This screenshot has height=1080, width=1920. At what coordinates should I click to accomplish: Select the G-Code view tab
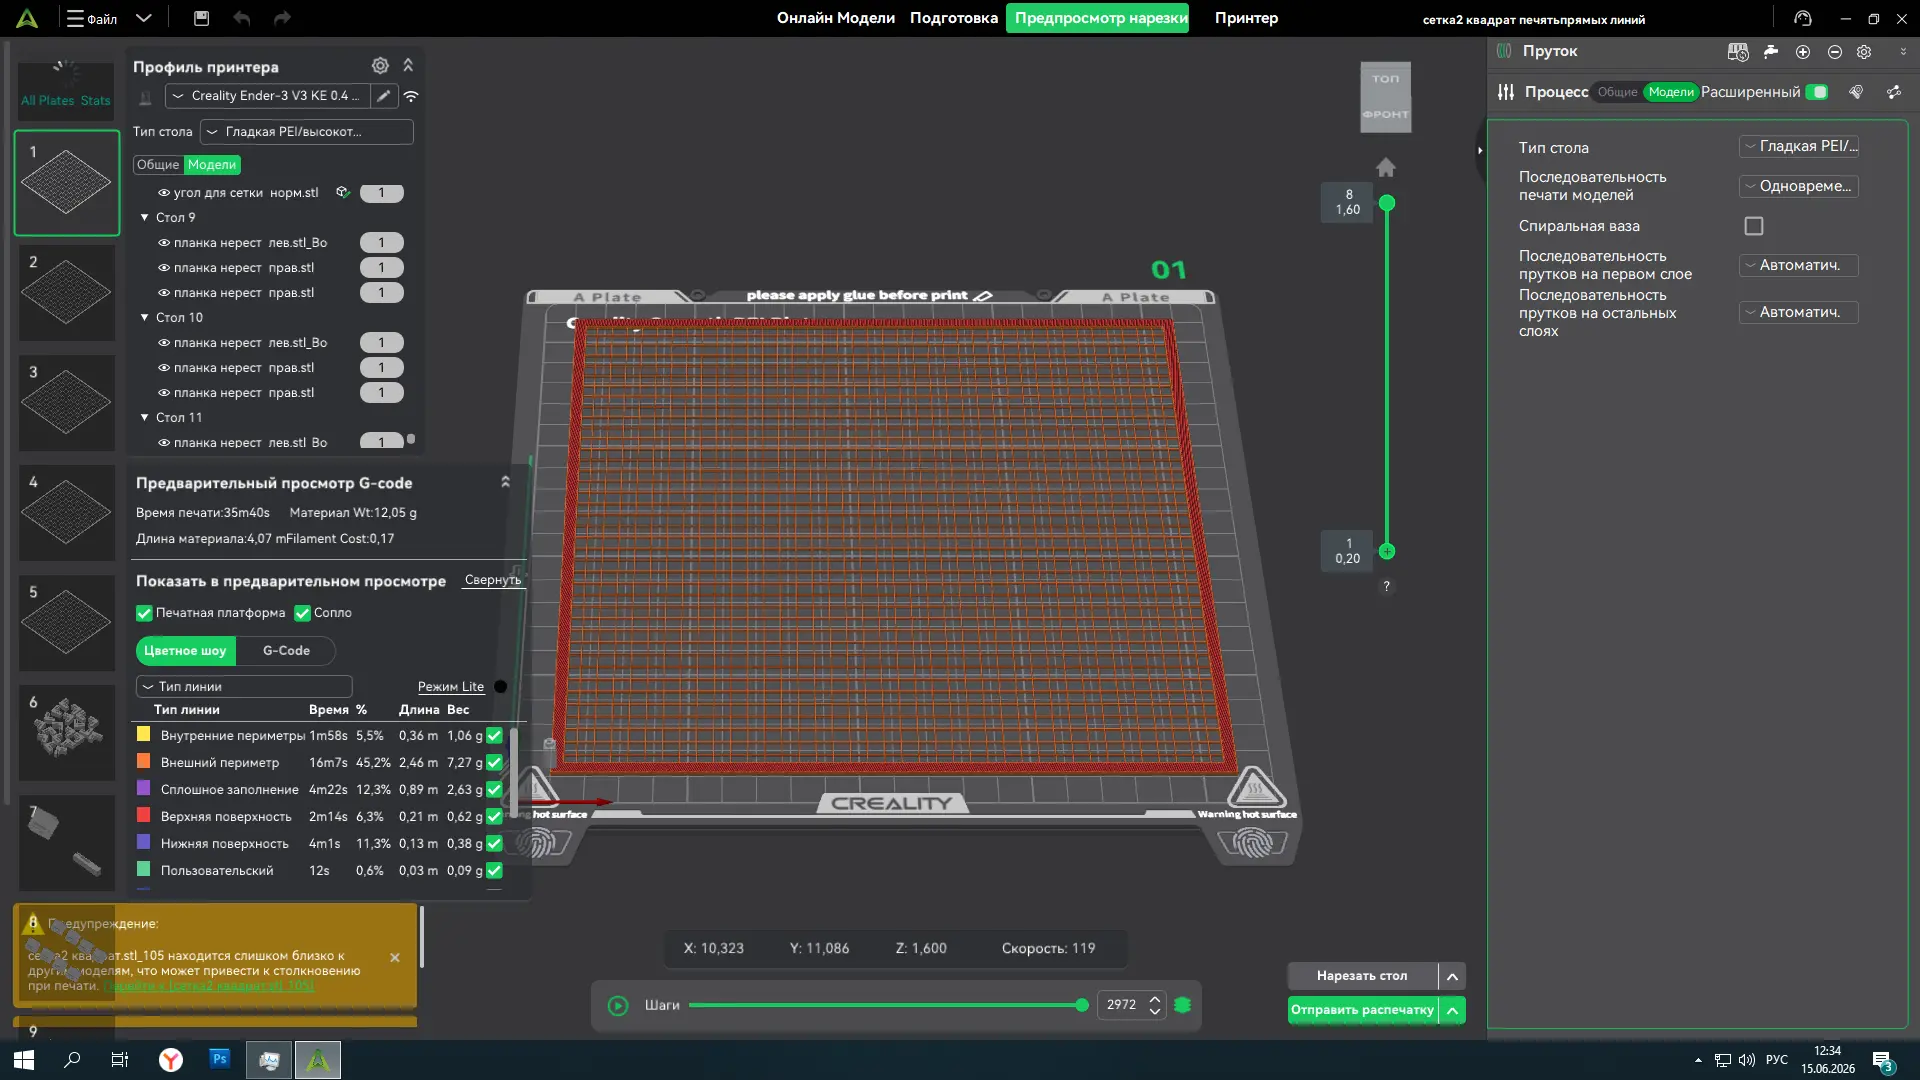tap(286, 651)
